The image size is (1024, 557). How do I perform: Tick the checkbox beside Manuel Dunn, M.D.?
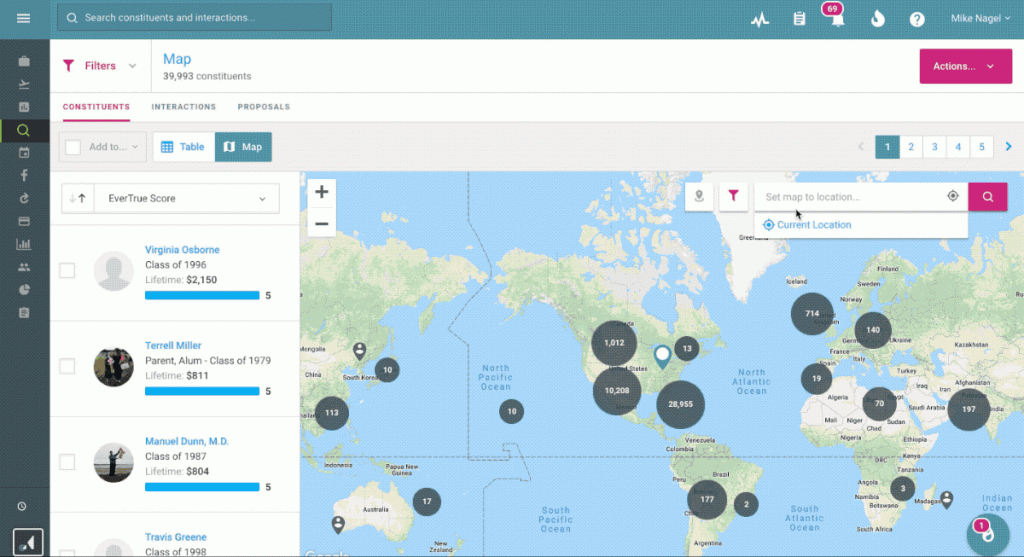[67, 462]
